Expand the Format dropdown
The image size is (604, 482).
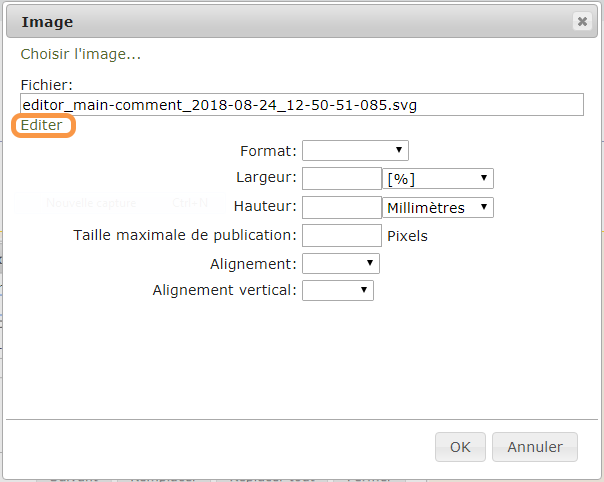point(355,150)
